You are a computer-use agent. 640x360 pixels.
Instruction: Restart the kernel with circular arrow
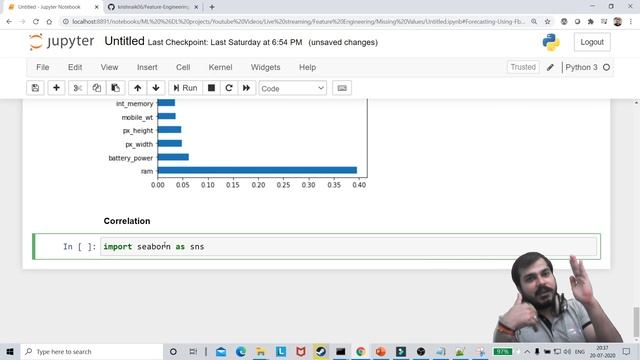(229, 88)
